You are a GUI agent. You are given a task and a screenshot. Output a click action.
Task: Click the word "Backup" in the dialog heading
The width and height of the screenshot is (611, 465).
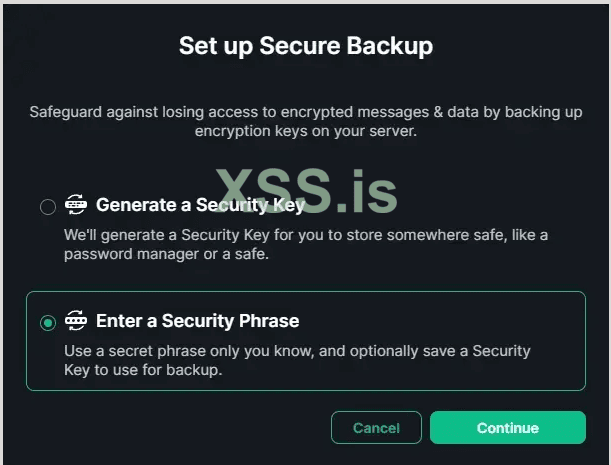point(393,46)
